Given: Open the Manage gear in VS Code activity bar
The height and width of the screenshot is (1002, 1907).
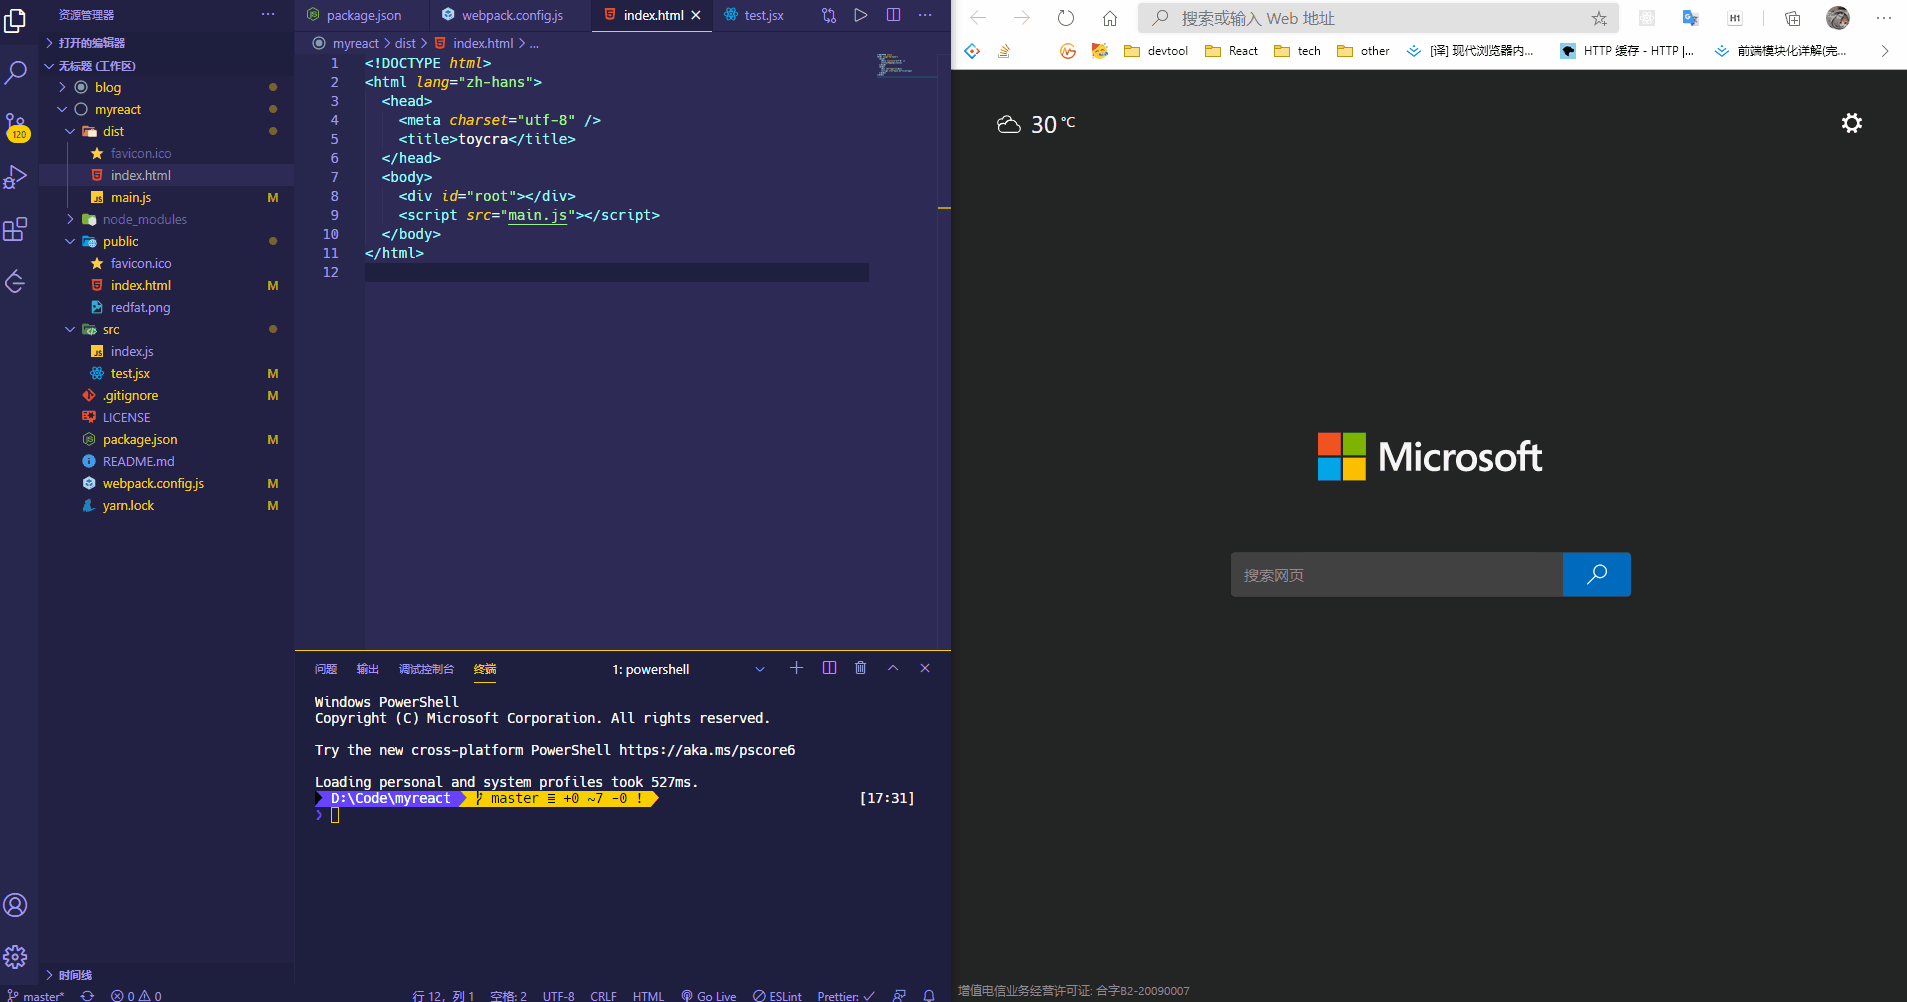Looking at the screenshot, I should coord(16,957).
